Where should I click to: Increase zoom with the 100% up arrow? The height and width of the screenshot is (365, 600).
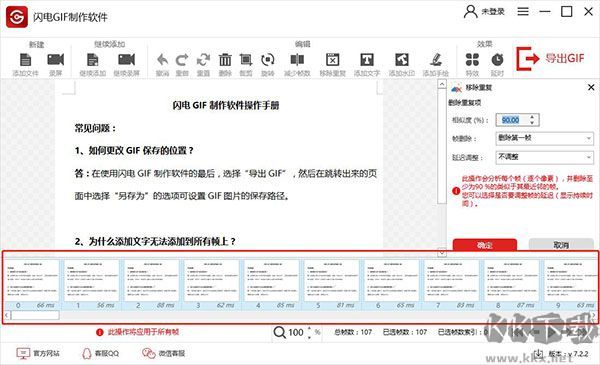point(309,329)
